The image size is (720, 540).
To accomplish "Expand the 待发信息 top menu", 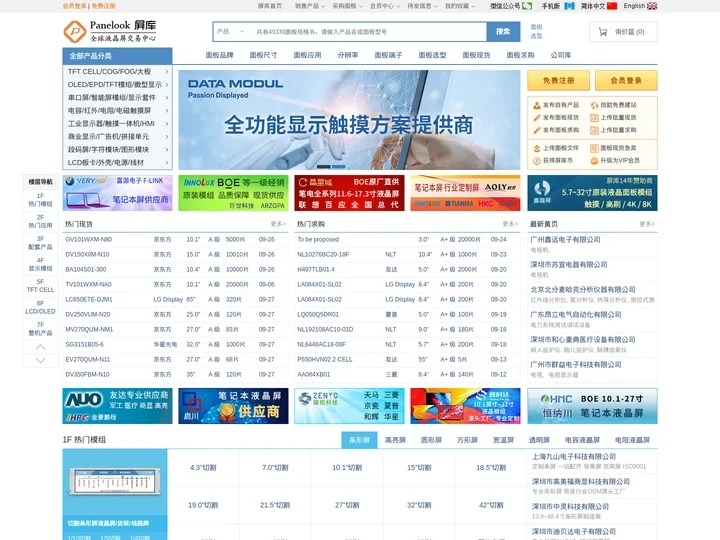I will coord(423,6).
